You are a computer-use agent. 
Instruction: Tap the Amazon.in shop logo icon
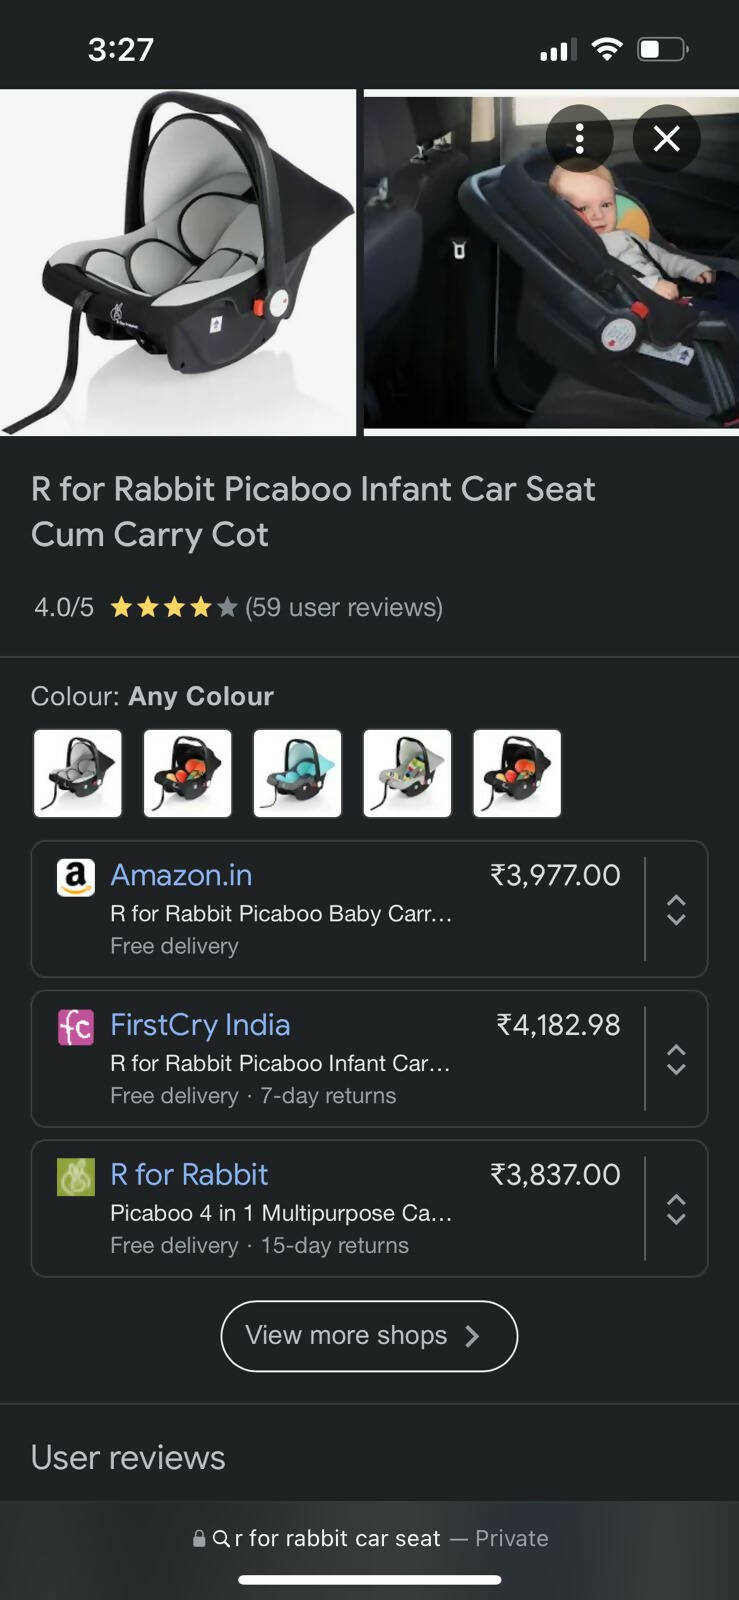tap(76, 877)
